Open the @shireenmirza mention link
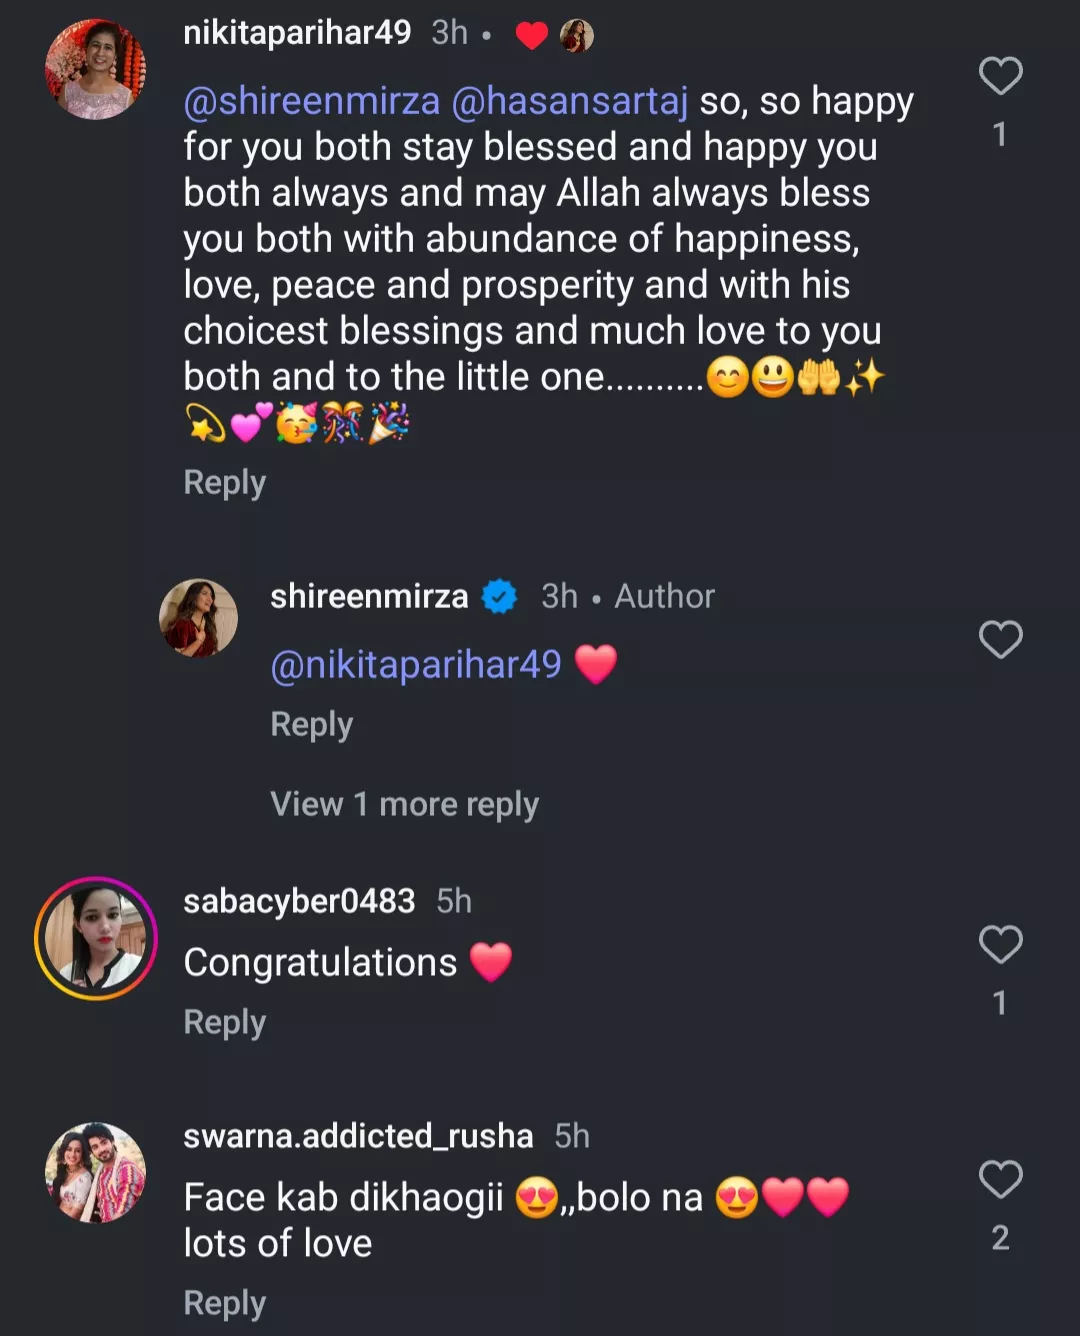This screenshot has width=1080, height=1336. (311, 101)
